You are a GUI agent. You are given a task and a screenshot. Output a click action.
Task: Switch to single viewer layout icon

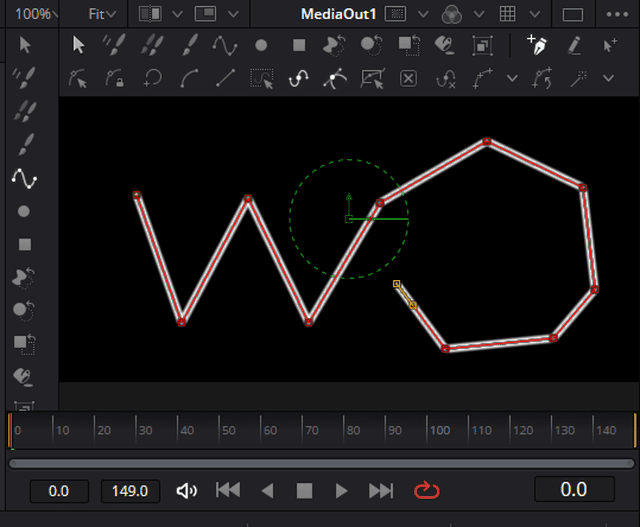573,15
